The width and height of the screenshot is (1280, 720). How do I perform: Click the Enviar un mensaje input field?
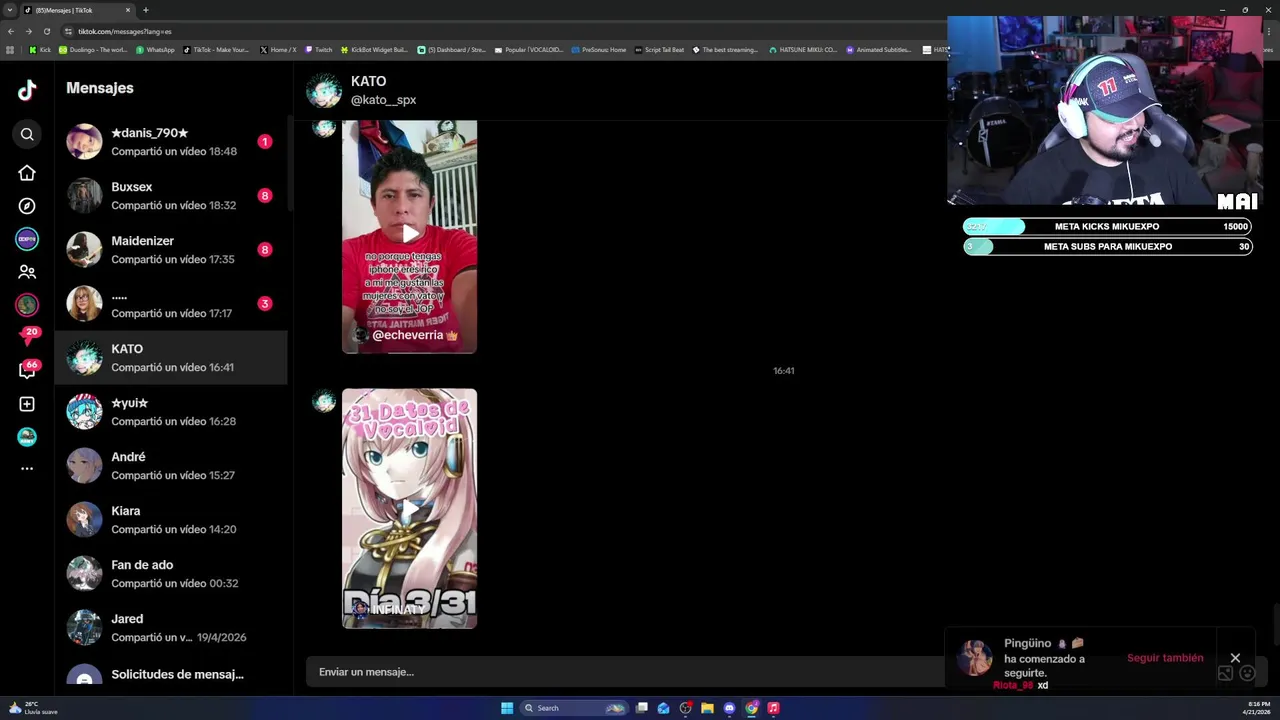pos(625,672)
